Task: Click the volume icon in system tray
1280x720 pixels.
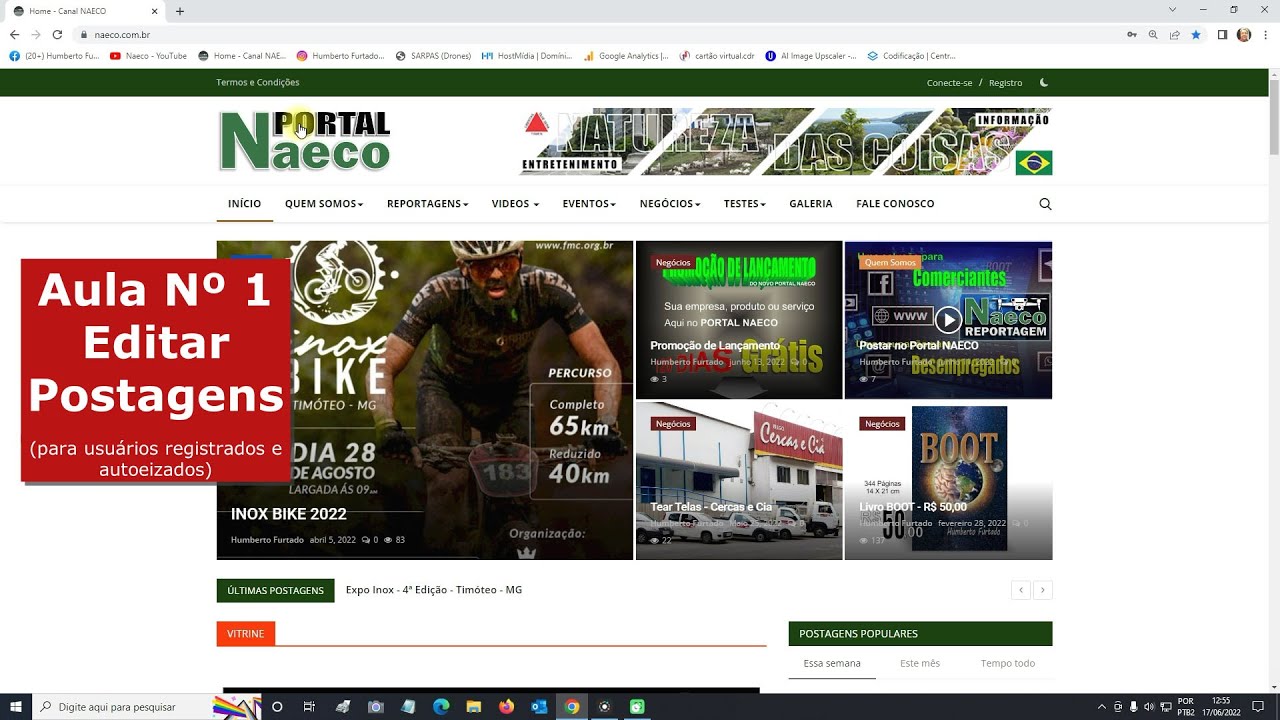Action: tap(1148, 707)
